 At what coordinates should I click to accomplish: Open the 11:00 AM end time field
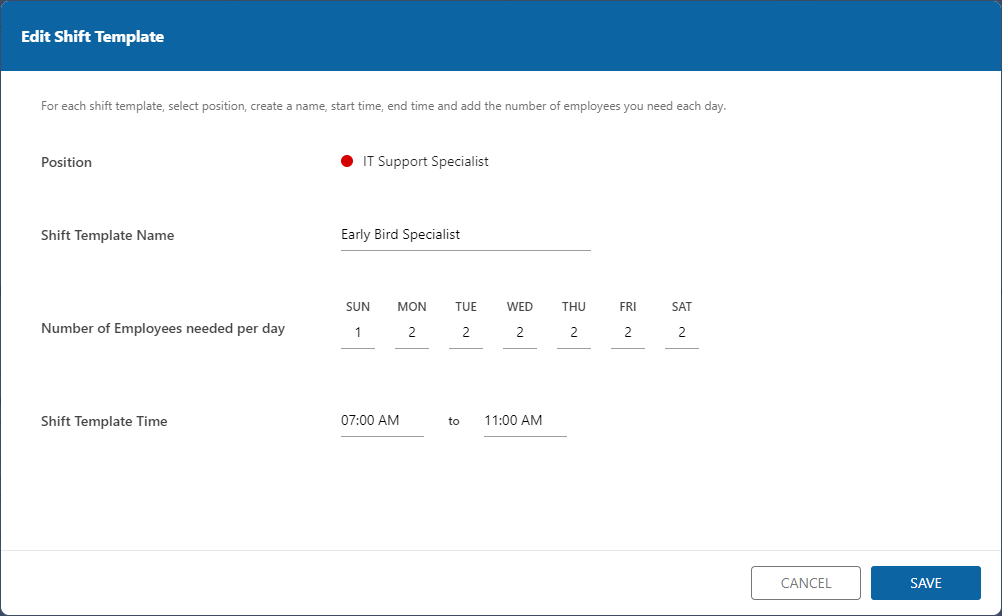tap(525, 421)
